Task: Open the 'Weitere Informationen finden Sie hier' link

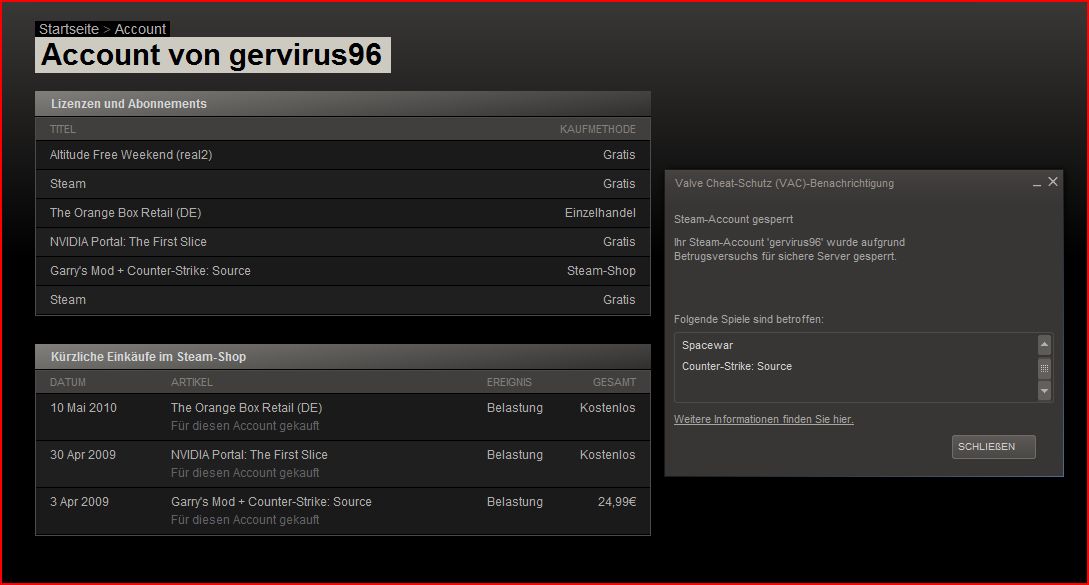Action: coord(763,419)
